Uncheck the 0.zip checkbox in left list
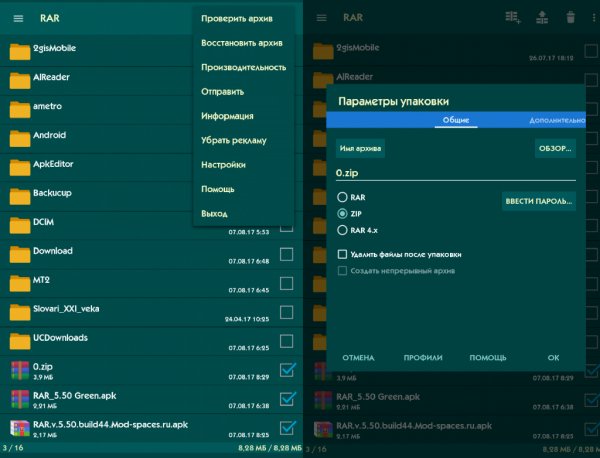The width and height of the screenshot is (600, 458). click(x=287, y=370)
